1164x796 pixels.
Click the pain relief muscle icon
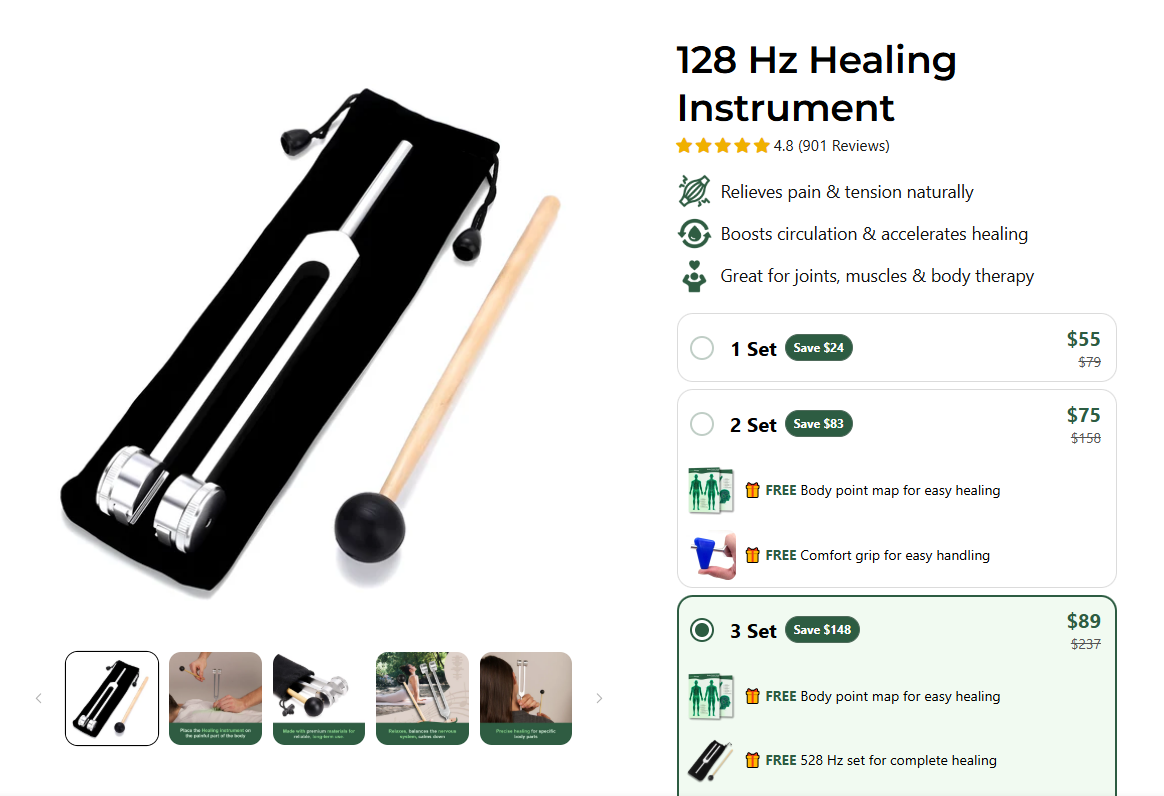click(x=694, y=191)
